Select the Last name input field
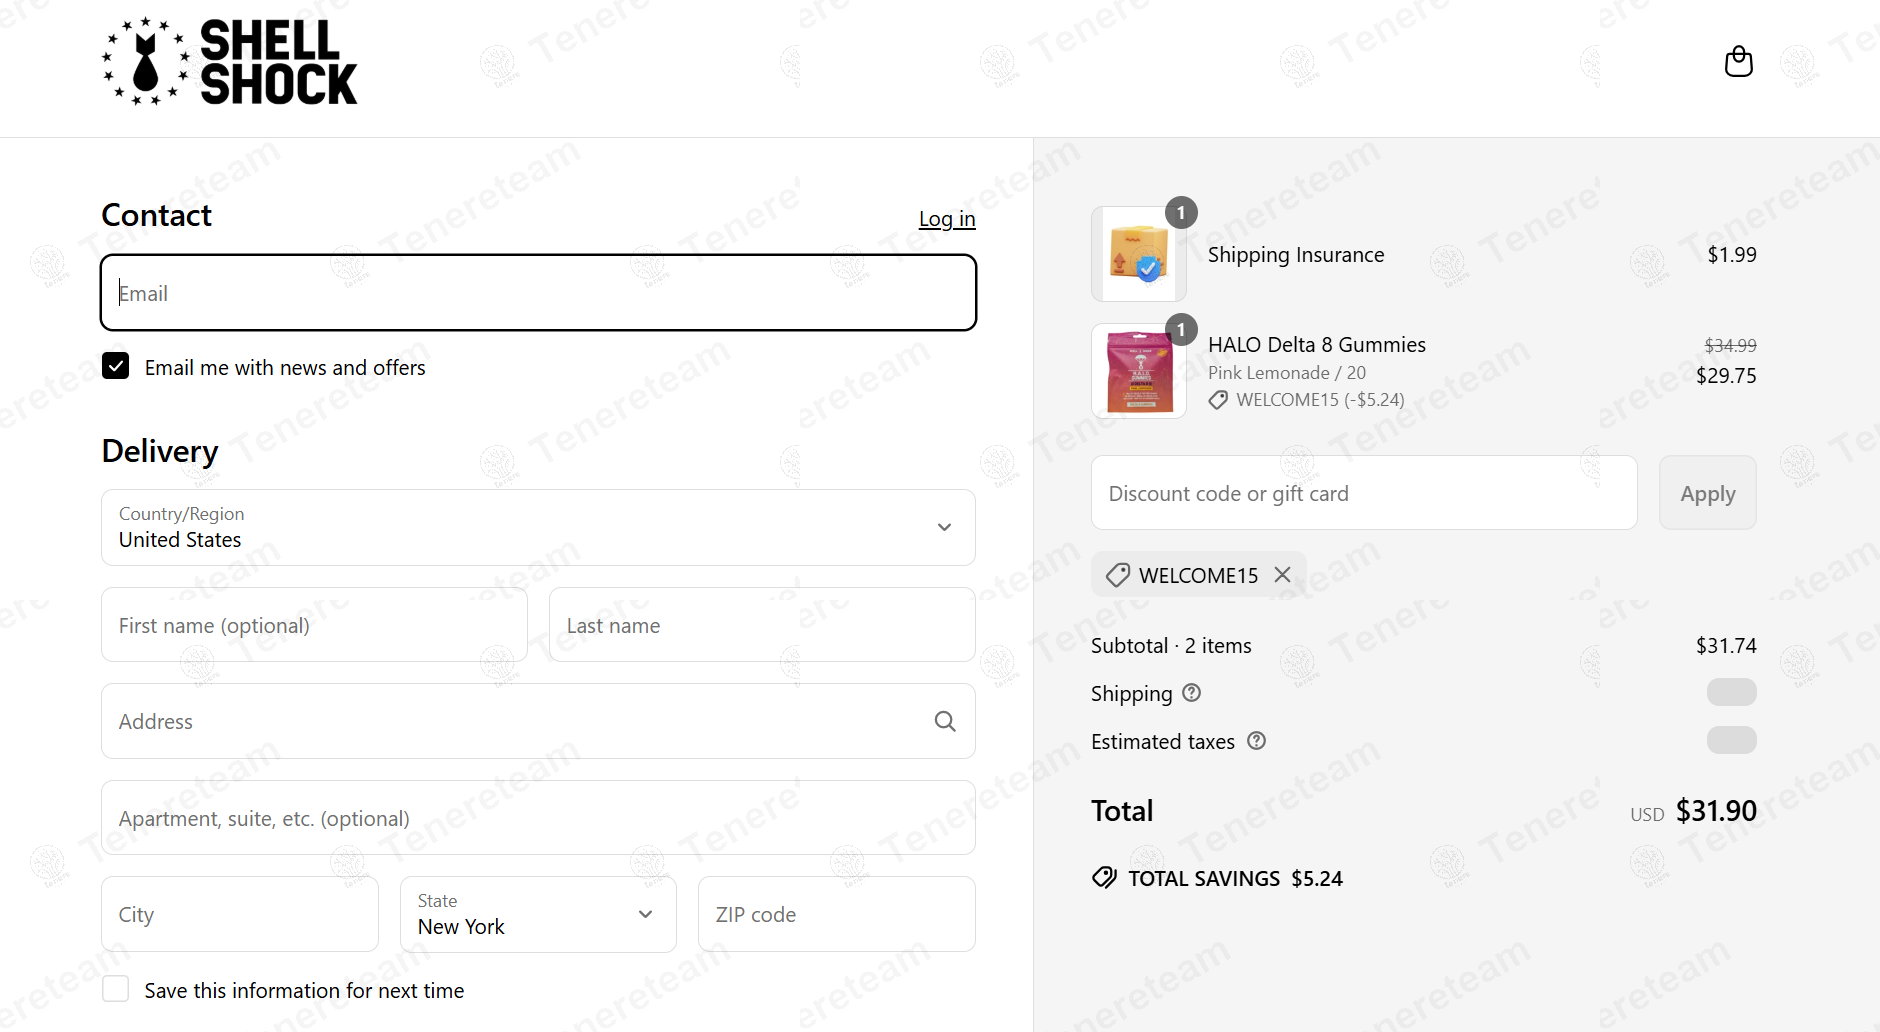Viewport: 1880px width, 1032px height. [x=761, y=625]
